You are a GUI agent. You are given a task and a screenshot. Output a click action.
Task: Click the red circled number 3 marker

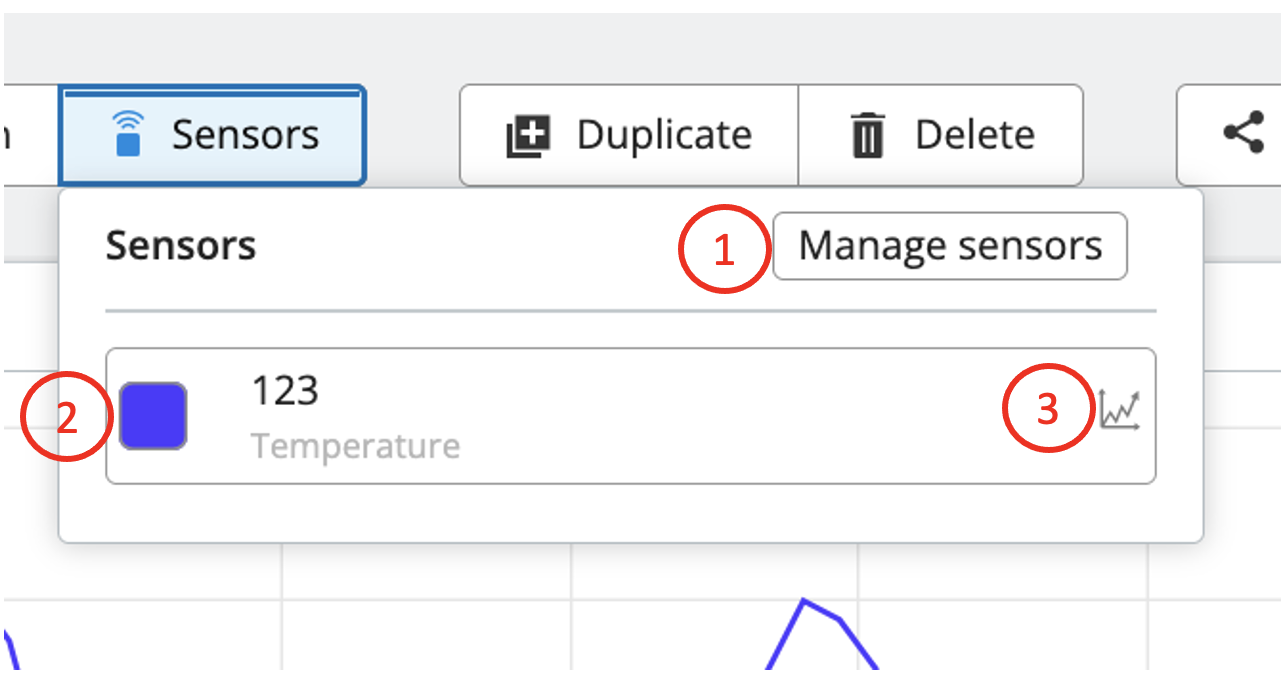tap(1047, 410)
